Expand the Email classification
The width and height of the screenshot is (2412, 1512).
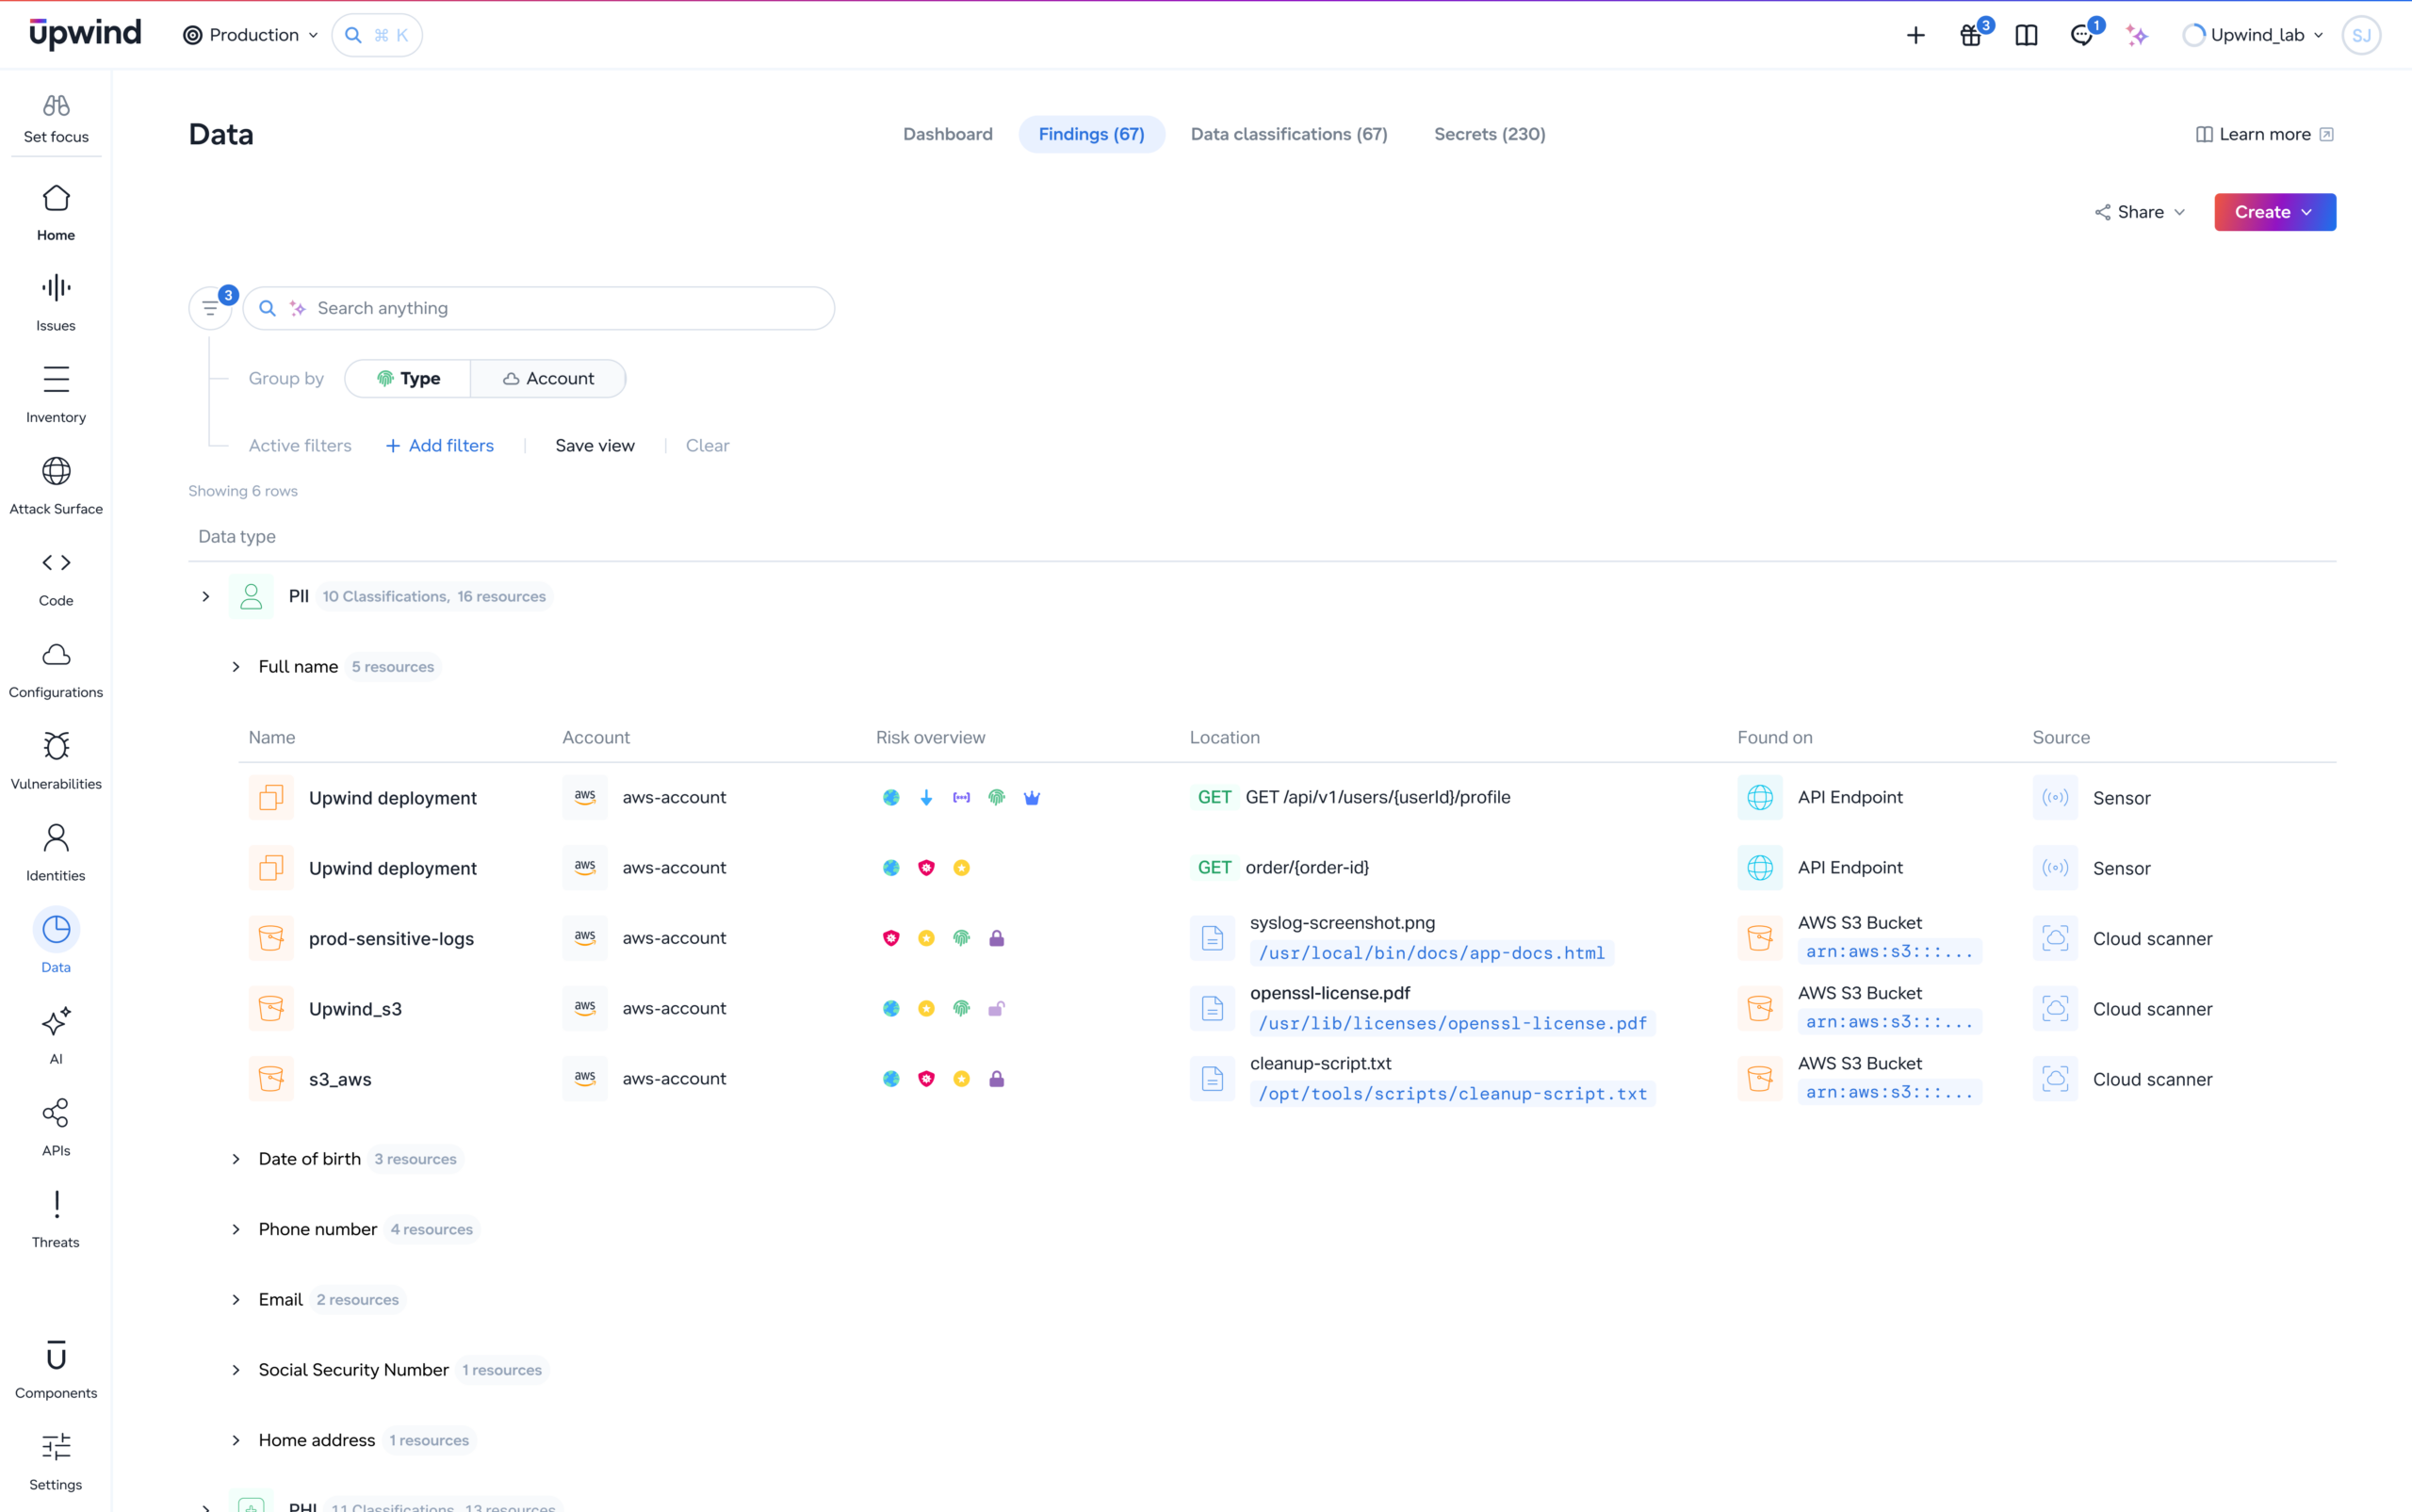[x=236, y=1300]
